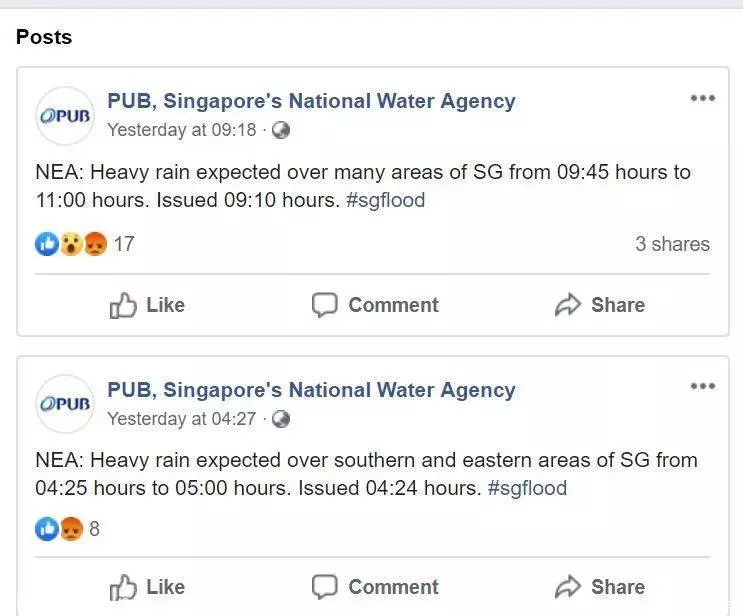
Task: Click the blue like reaction icon on first post
Action: (x=47, y=244)
